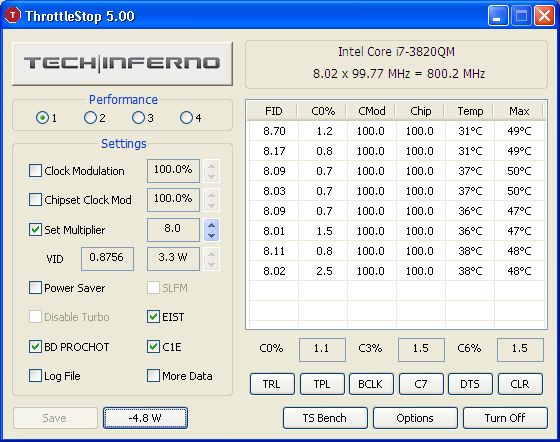Screen dimensions: 560x442
Task: Uncheck the BD PROCHOT option
Action: 35,347
